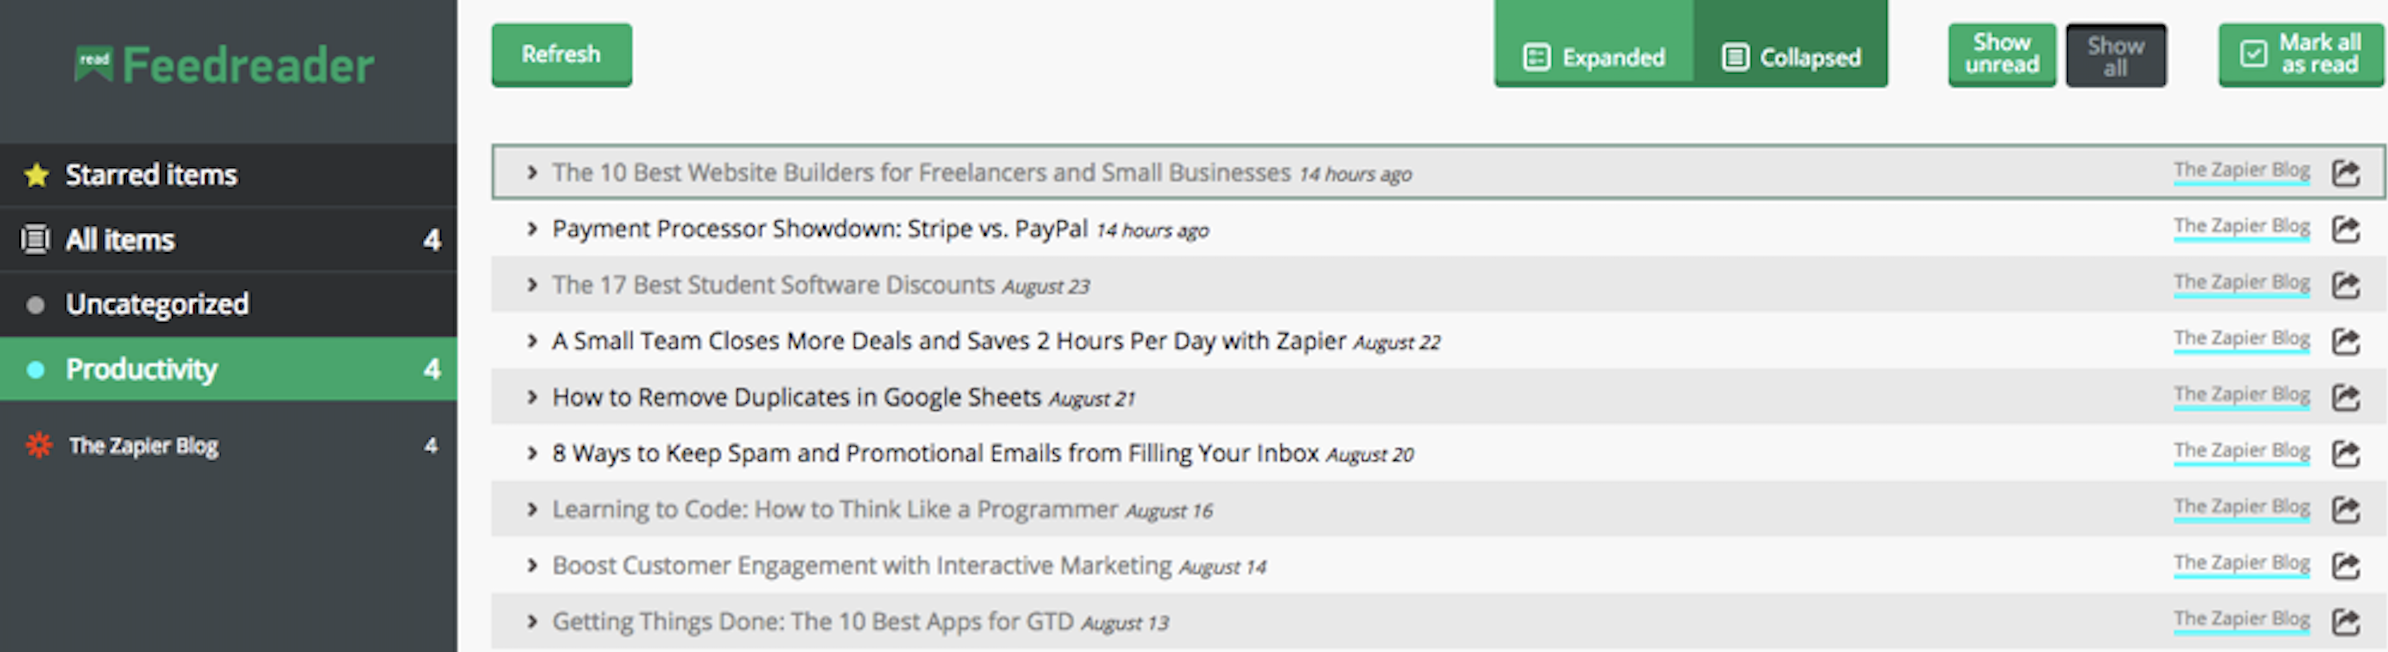Click the share icon on the Website Builders article
Screen dimensions: 2388x652
tap(2348, 171)
